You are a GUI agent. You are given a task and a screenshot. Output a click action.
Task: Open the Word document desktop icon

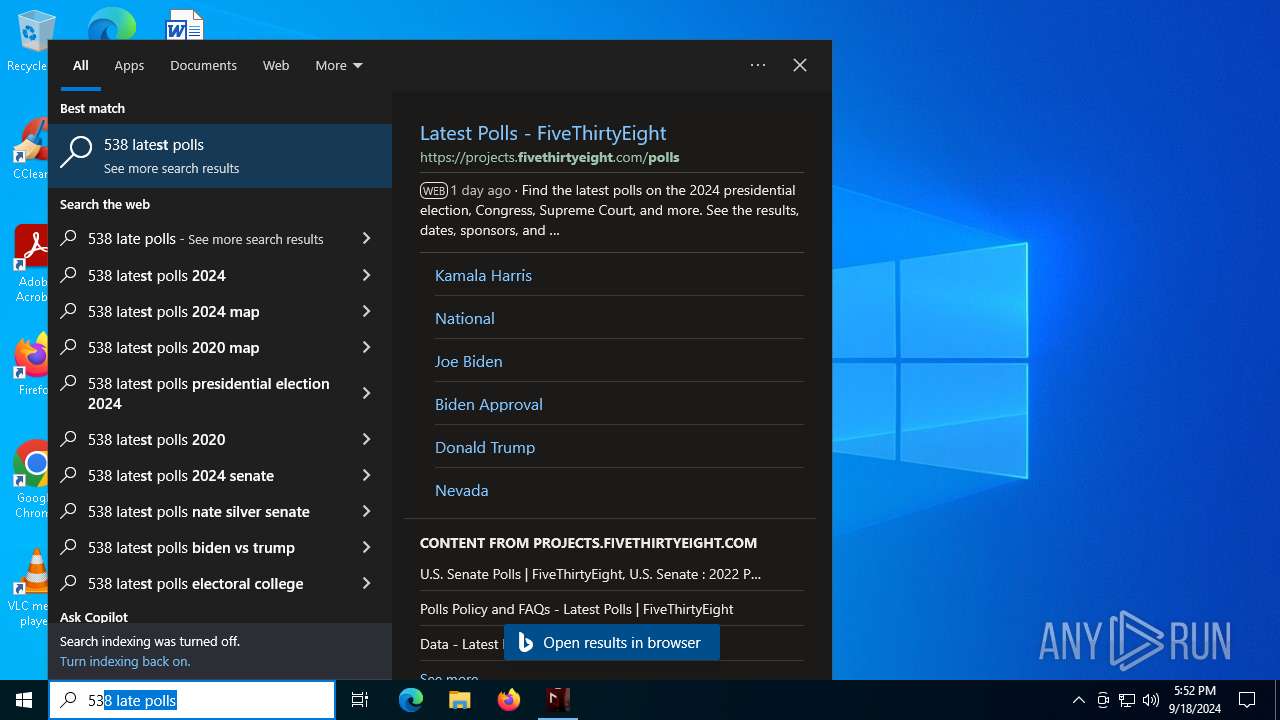coord(185,24)
